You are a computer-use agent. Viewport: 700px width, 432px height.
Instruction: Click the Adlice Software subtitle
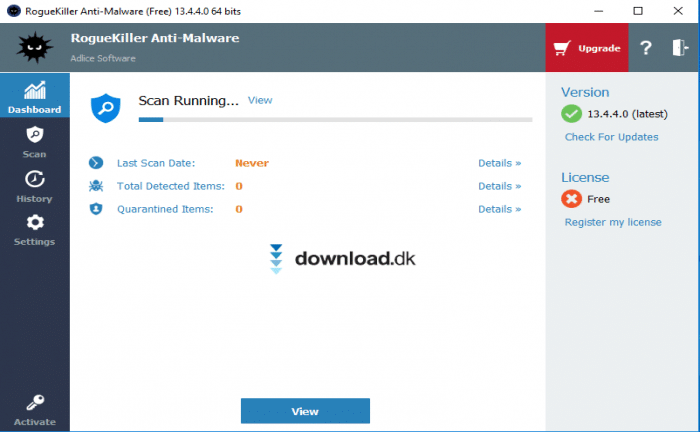pos(103,58)
